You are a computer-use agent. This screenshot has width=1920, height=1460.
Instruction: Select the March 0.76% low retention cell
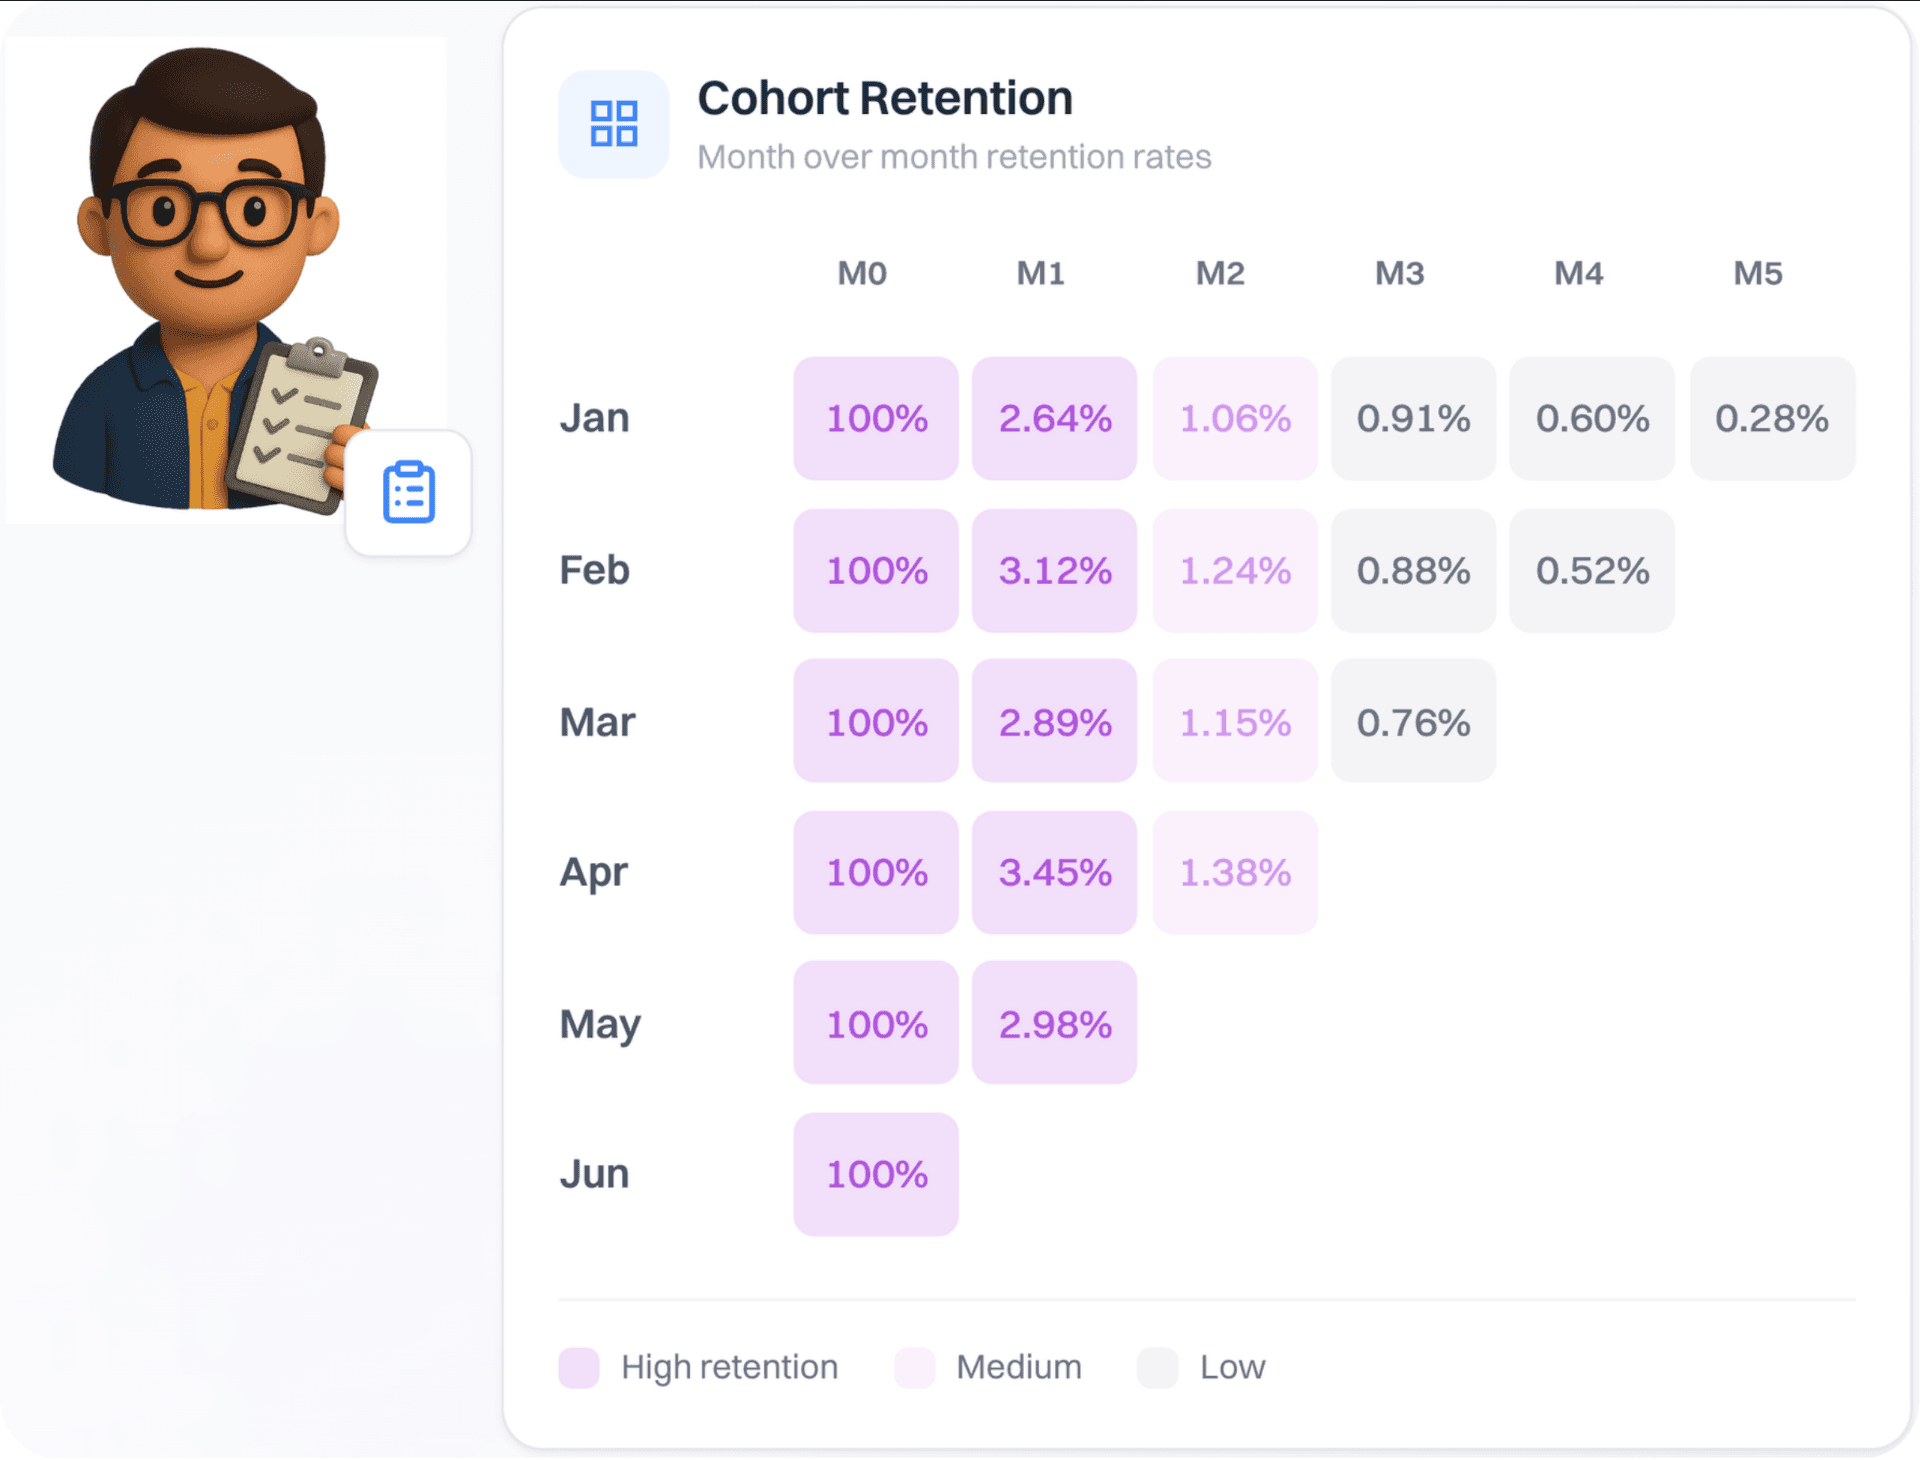tap(1412, 721)
